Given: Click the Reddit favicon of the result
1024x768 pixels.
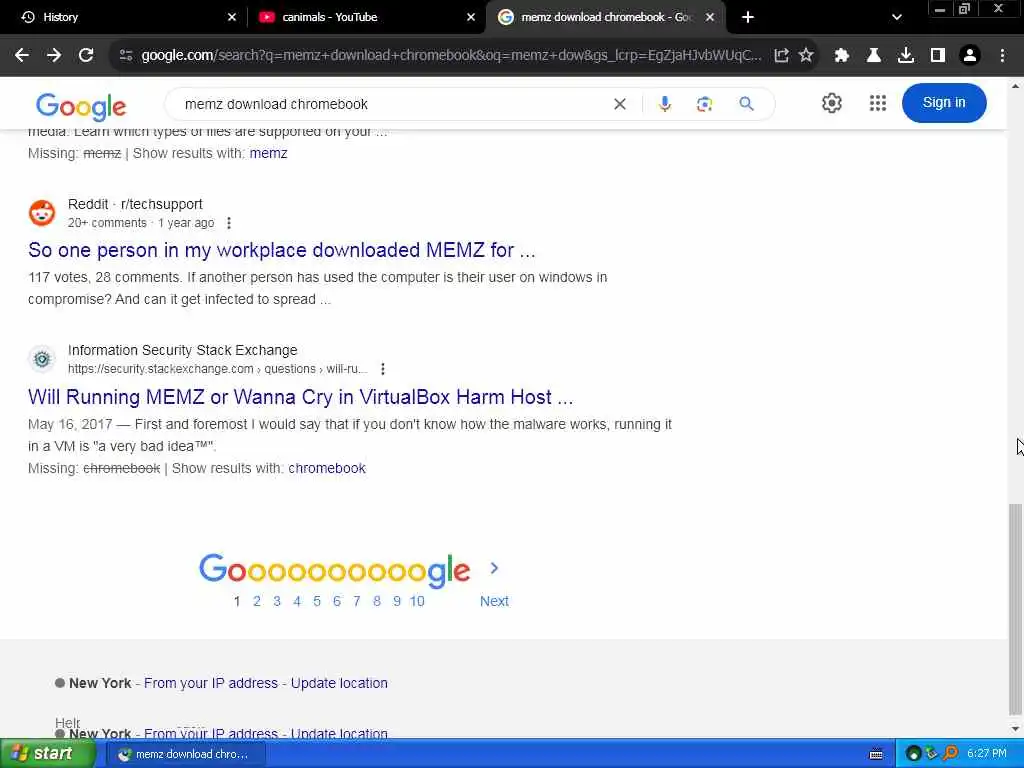Looking at the screenshot, I should (42, 213).
